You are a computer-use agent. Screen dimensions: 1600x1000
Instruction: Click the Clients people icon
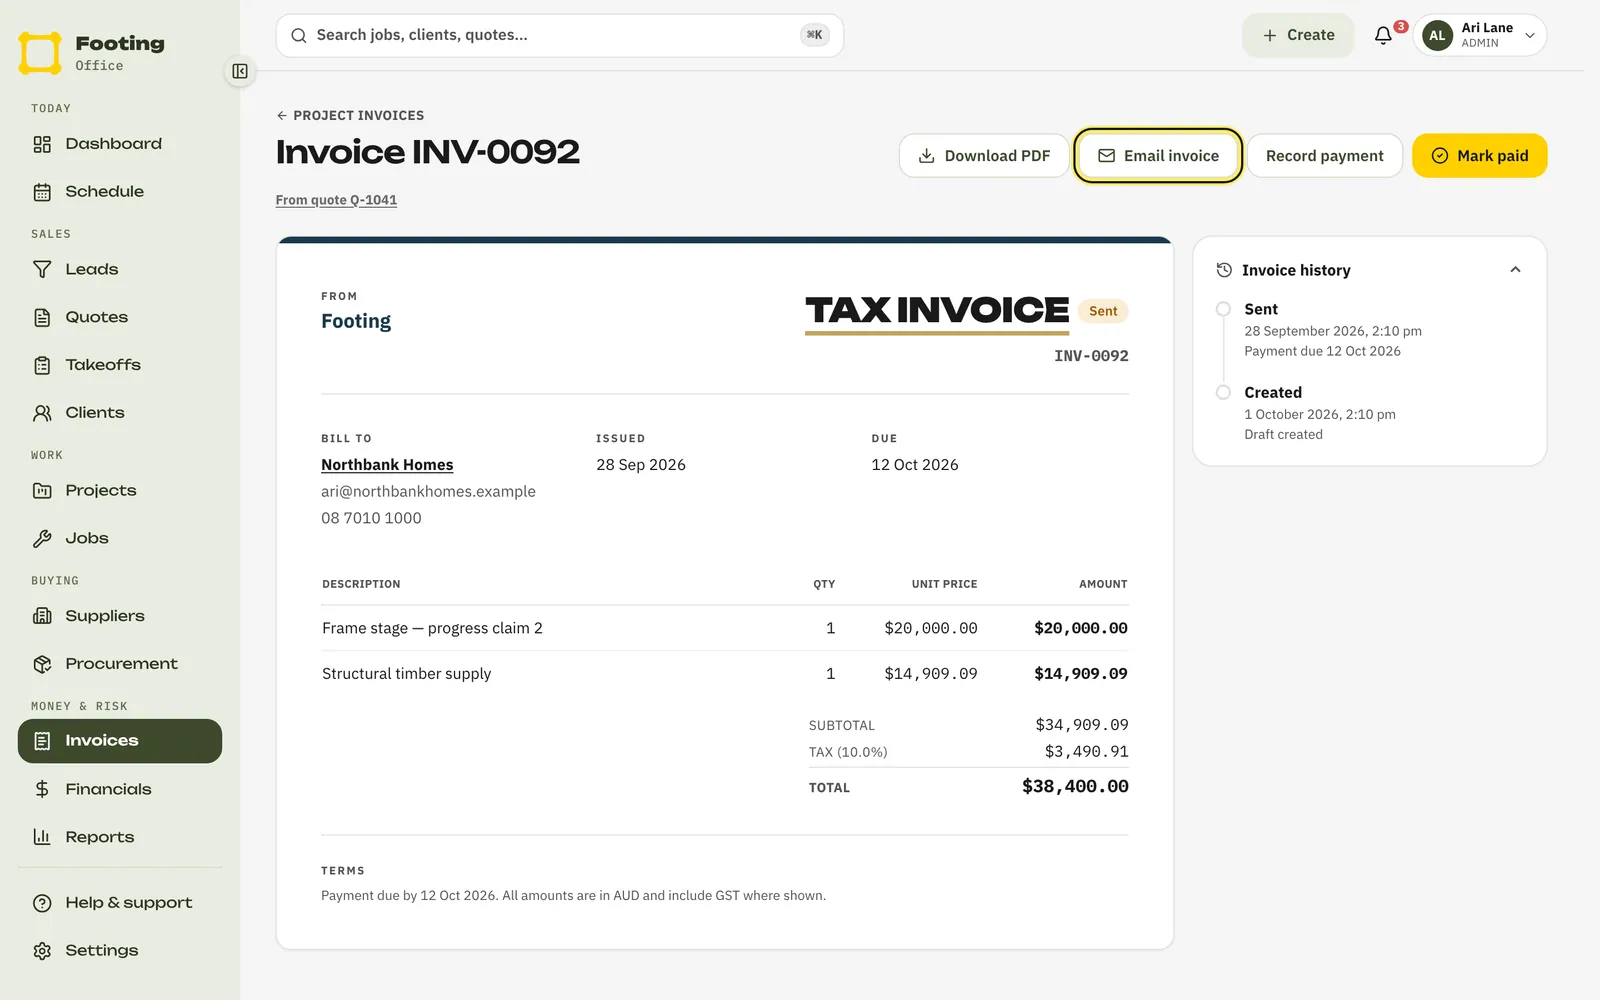pos(42,413)
